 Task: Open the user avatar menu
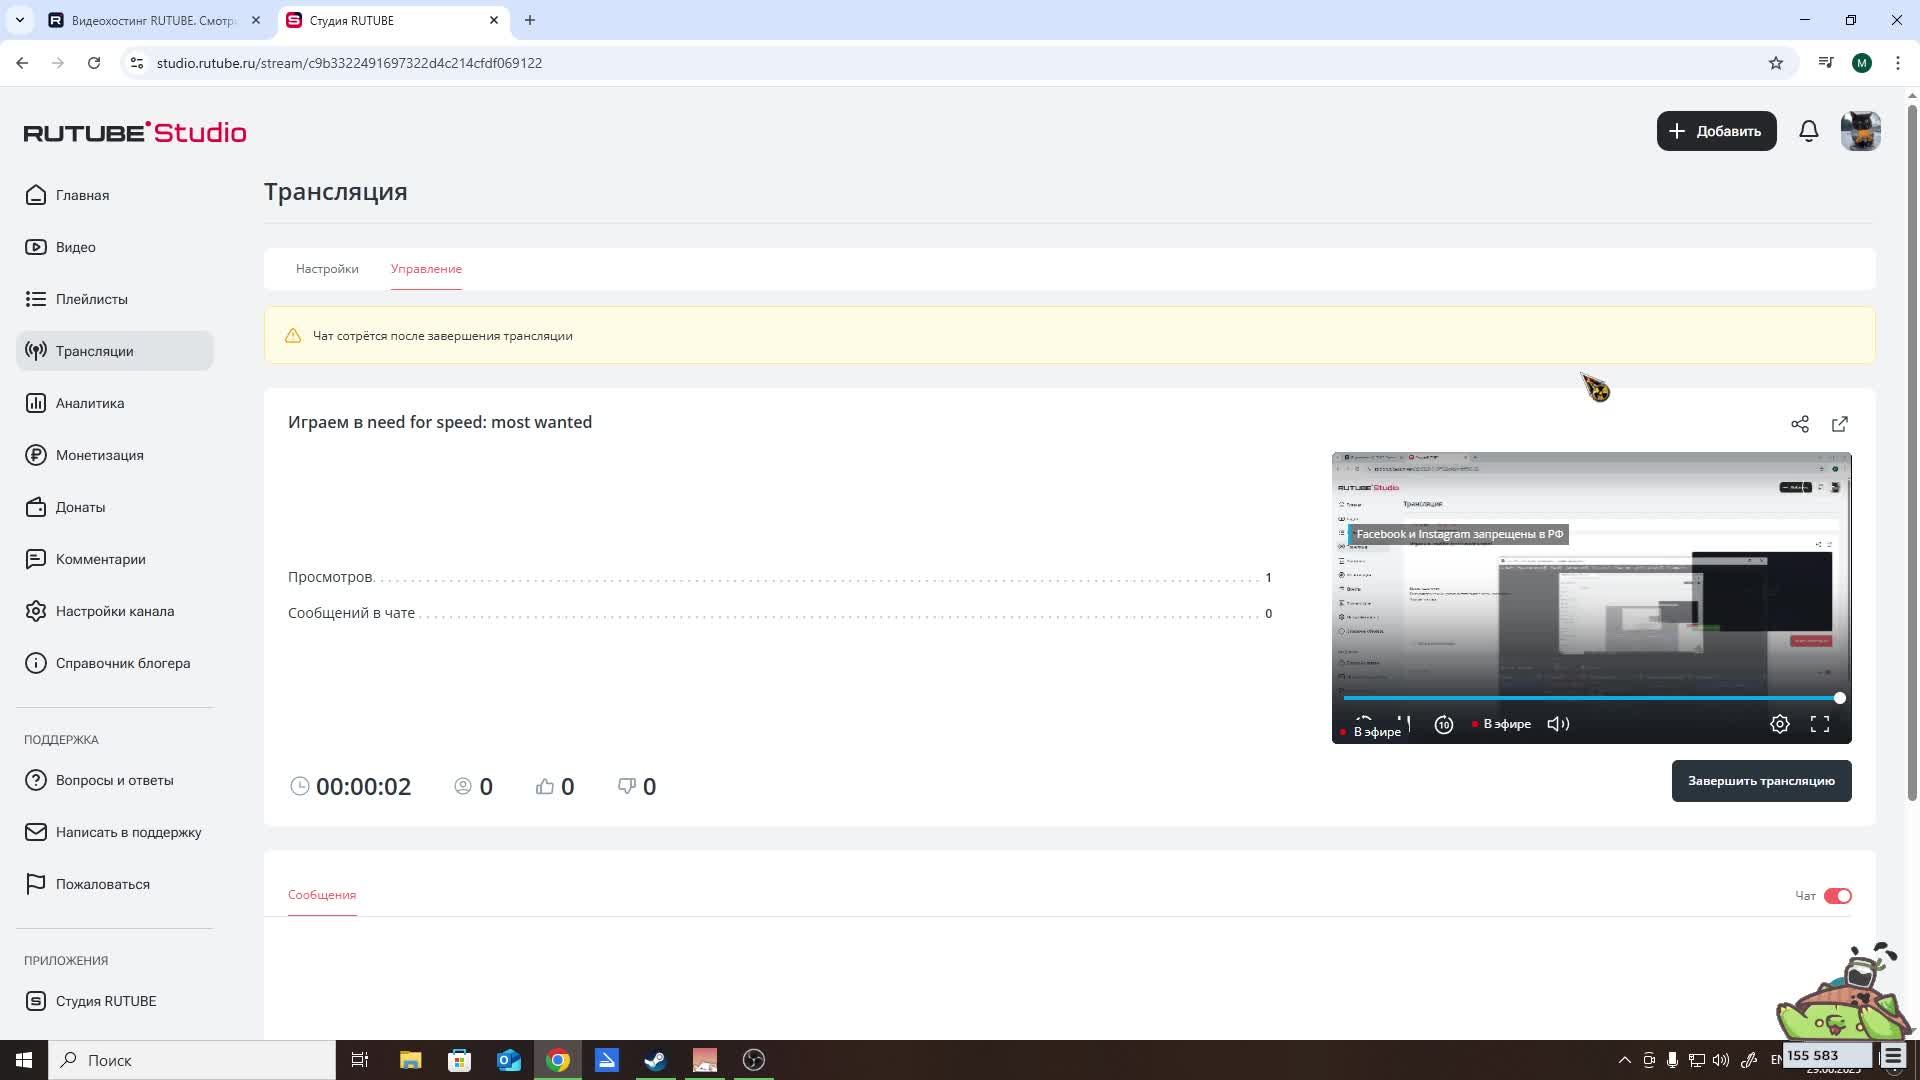pyautogui.click(x=1861, y=131)
